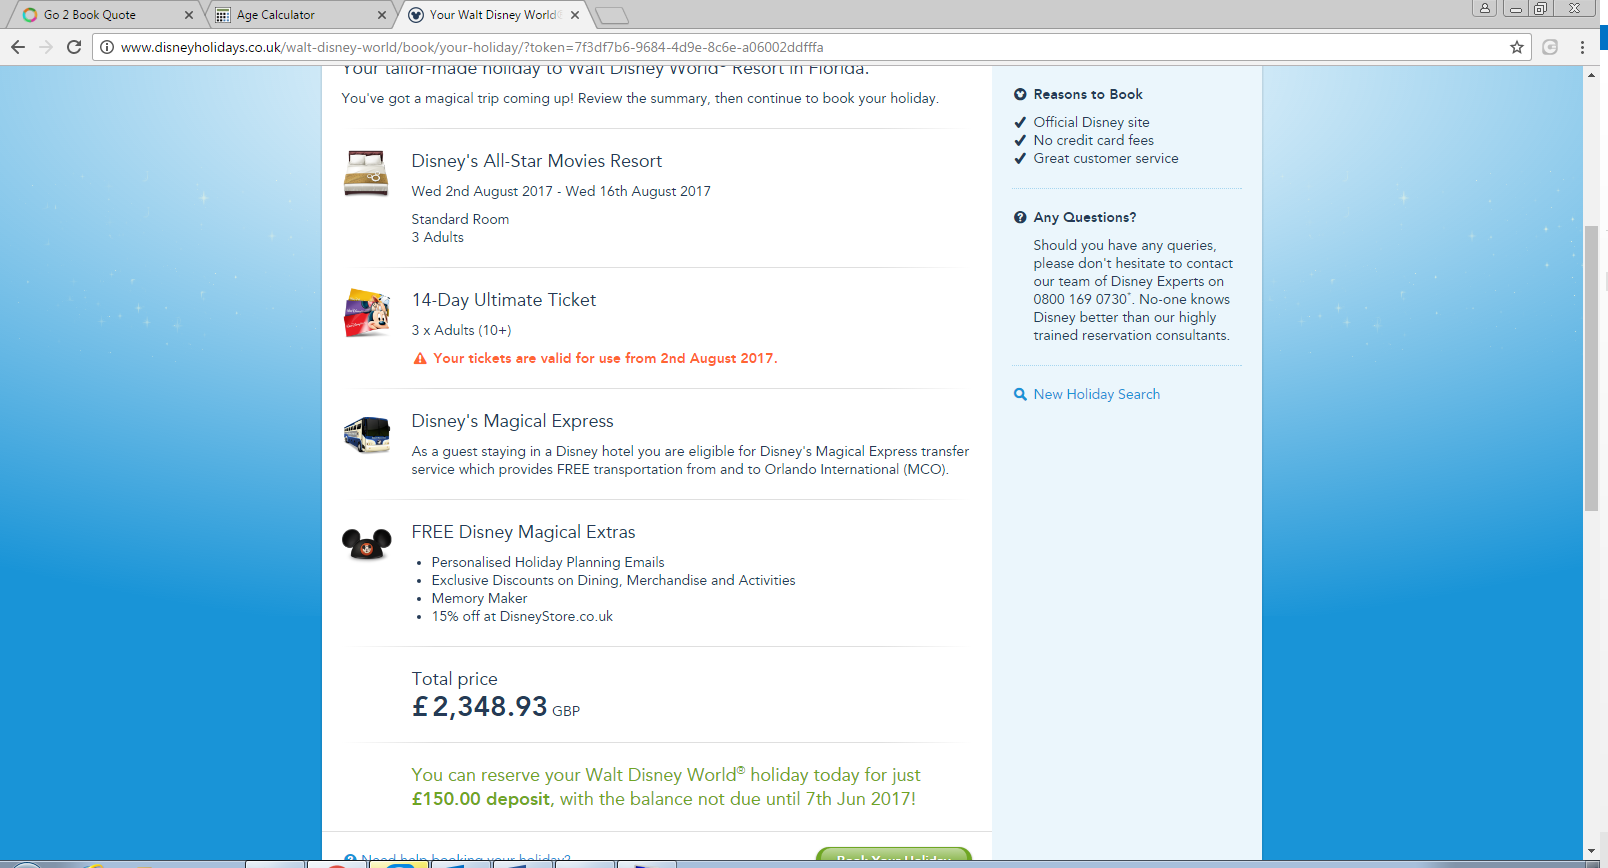Click the No credit card fees text
Screen dimensions: 1608x868
click(1094, 140)
